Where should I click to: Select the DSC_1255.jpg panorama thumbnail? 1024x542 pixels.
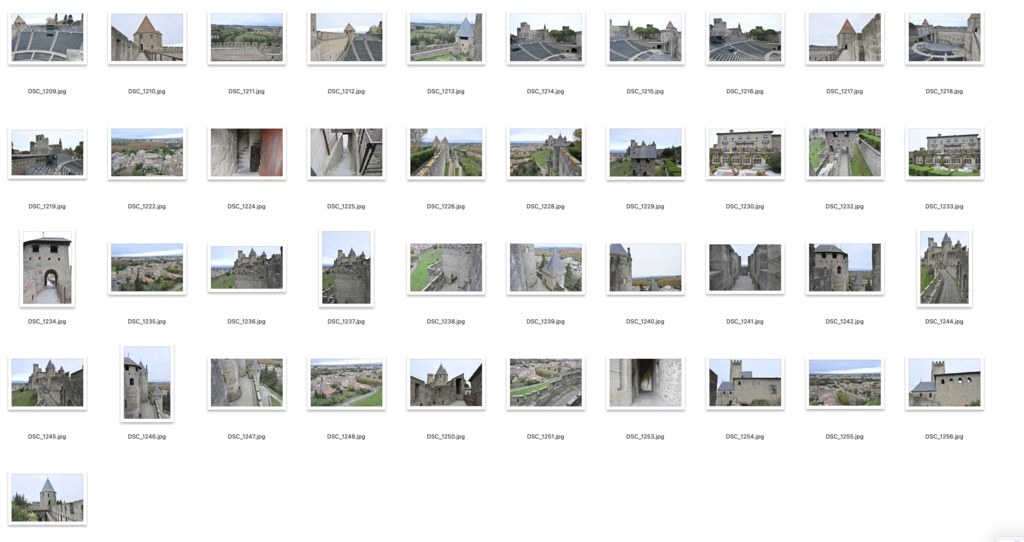(844, 383)
